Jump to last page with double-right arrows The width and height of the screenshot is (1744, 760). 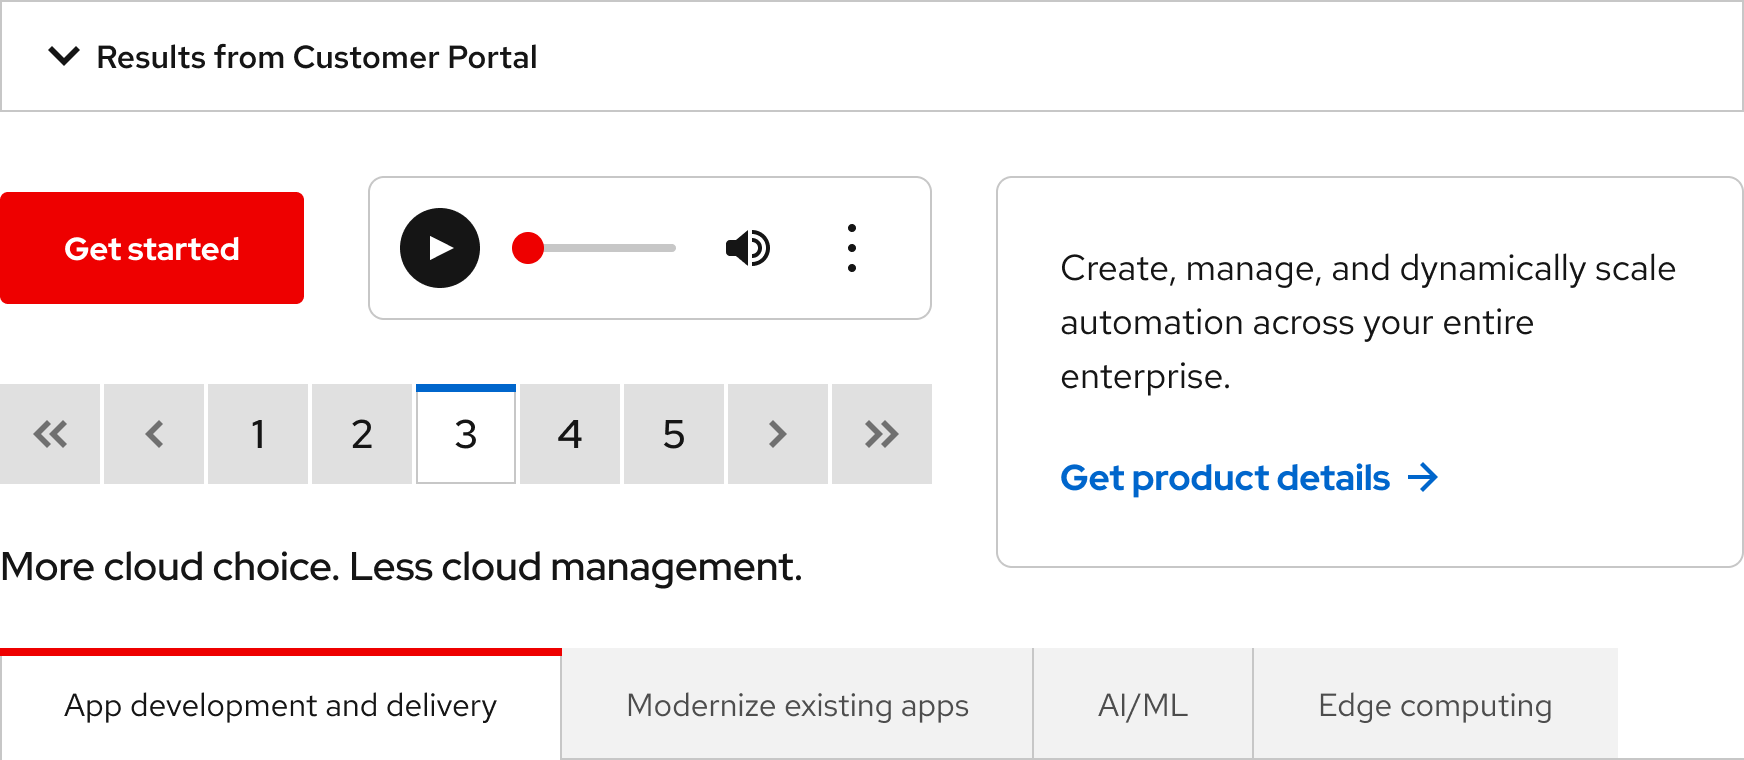click(x=882, y=434)
